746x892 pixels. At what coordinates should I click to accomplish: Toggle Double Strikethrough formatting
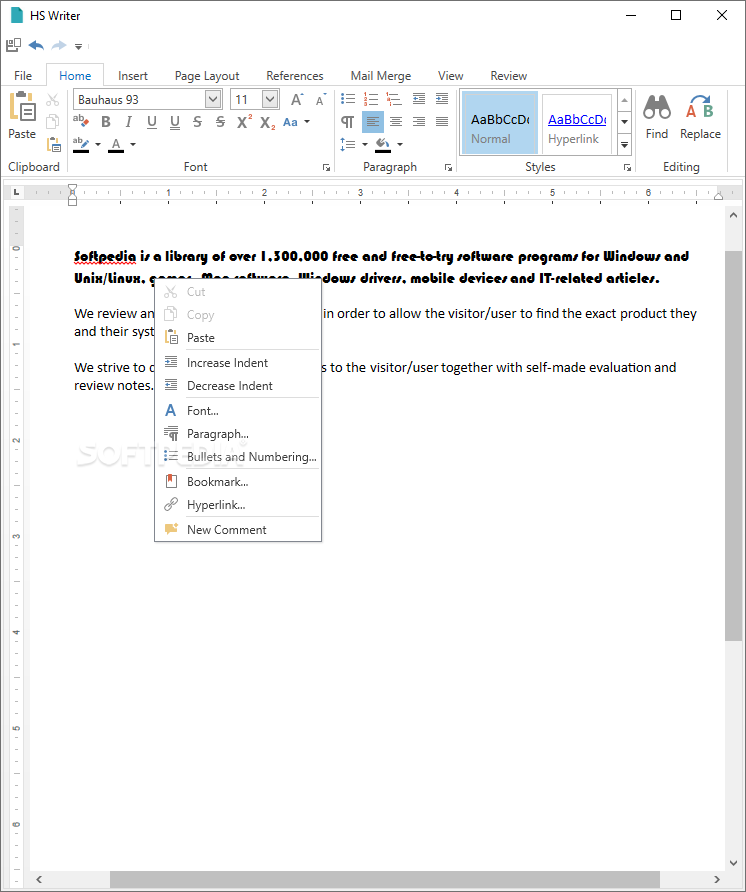tap(221, 122)
